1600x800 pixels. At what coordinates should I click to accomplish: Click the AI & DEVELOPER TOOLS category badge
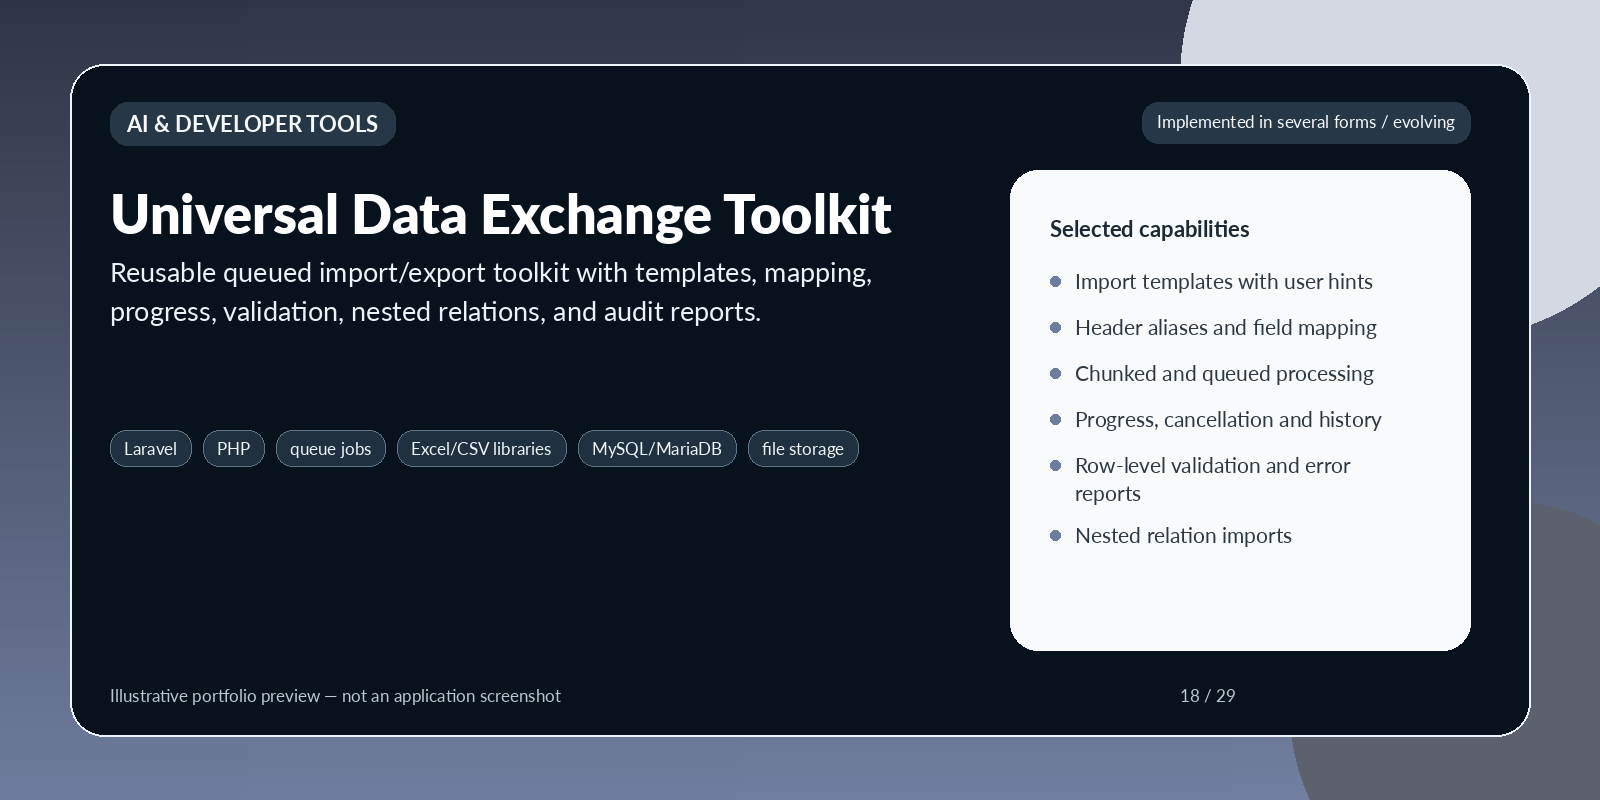click(253, 124)
